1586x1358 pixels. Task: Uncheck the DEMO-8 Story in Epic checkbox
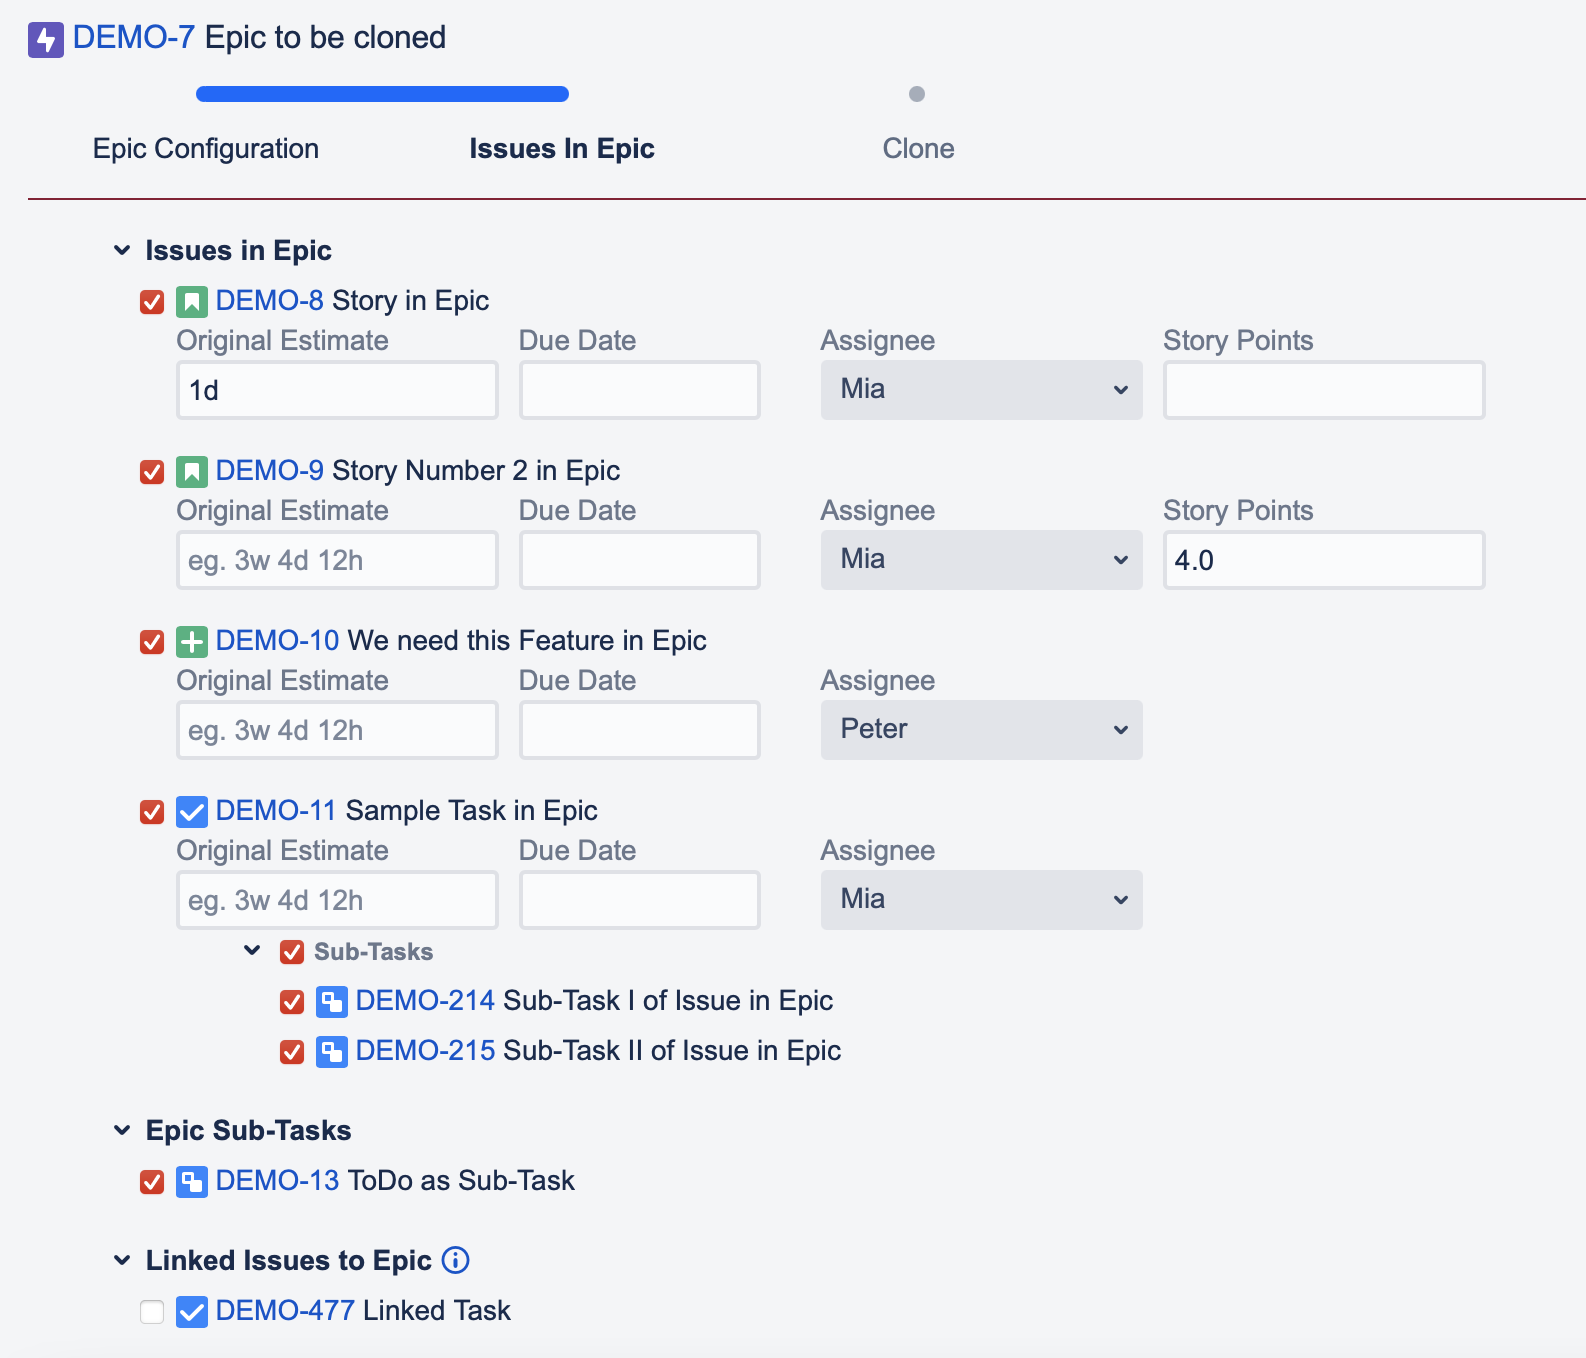(152, 302)
